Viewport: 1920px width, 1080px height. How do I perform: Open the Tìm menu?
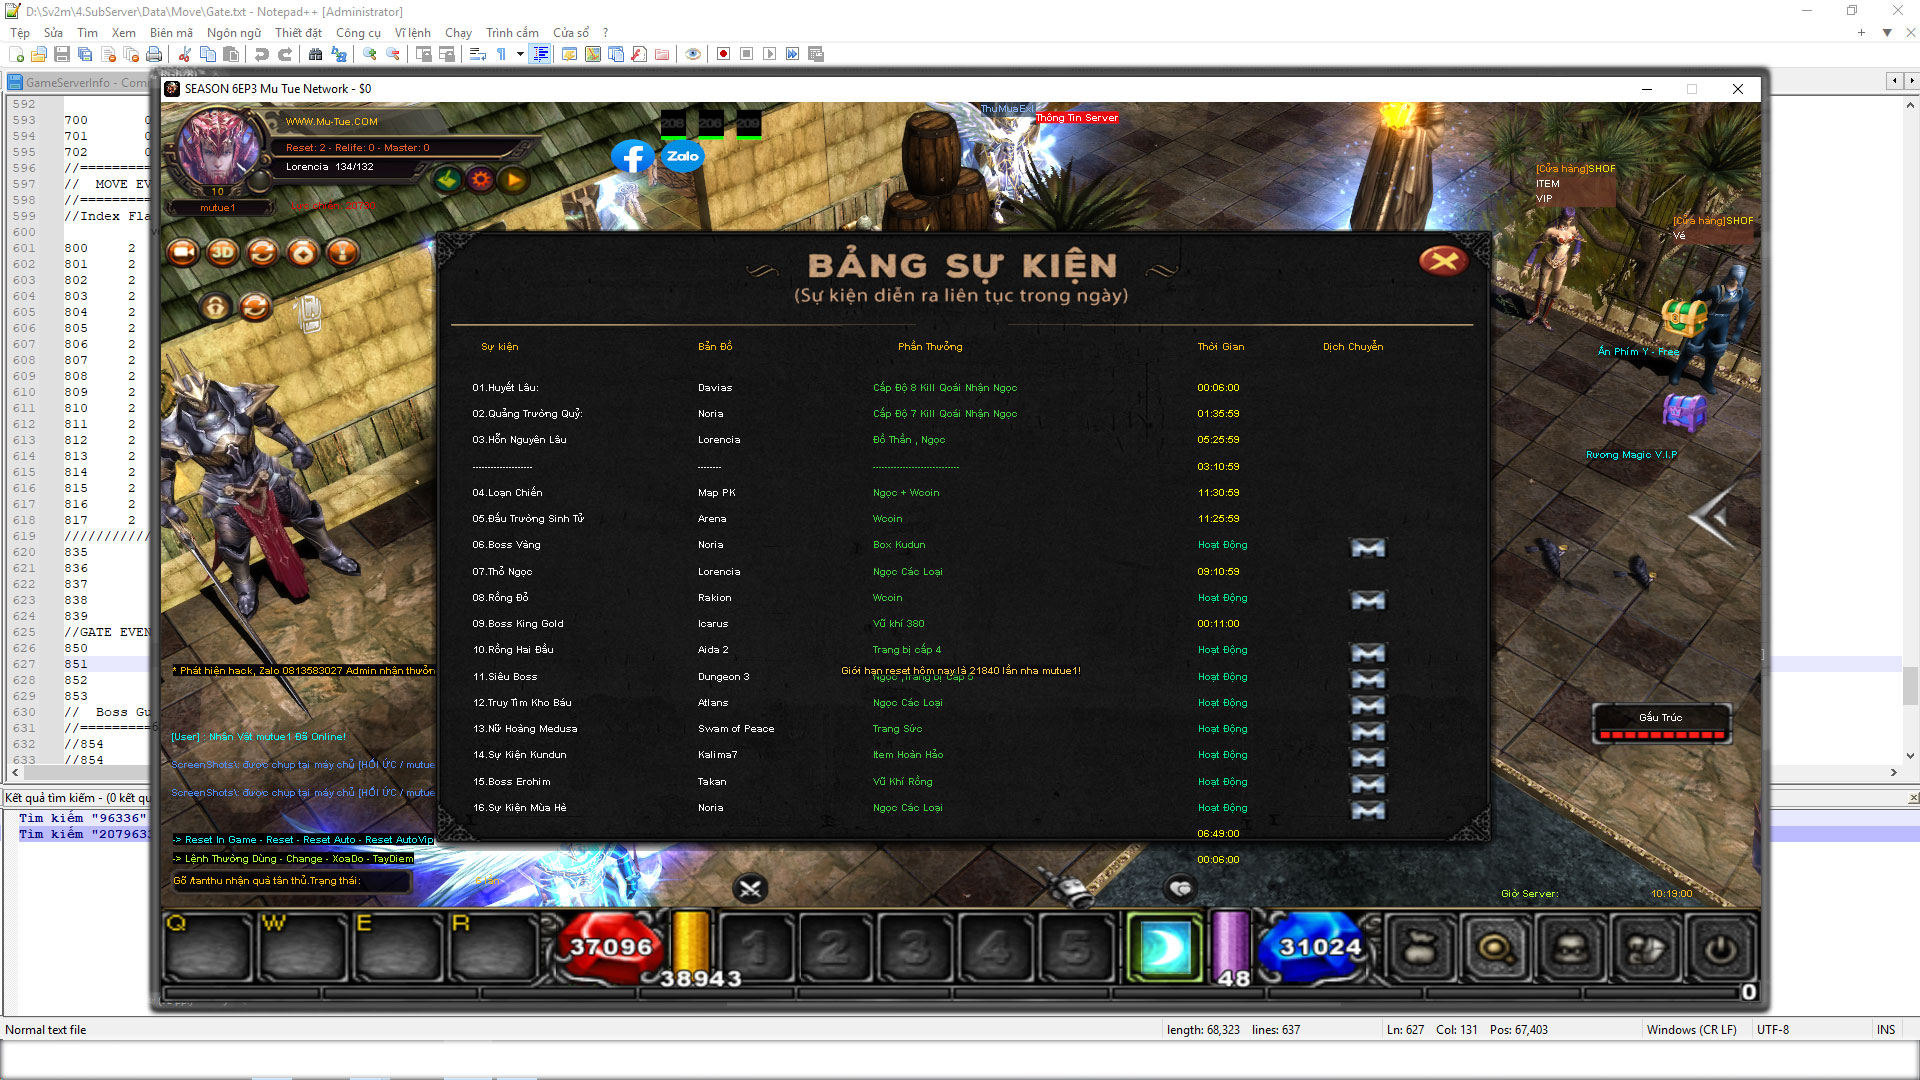(x=88, y=33)
